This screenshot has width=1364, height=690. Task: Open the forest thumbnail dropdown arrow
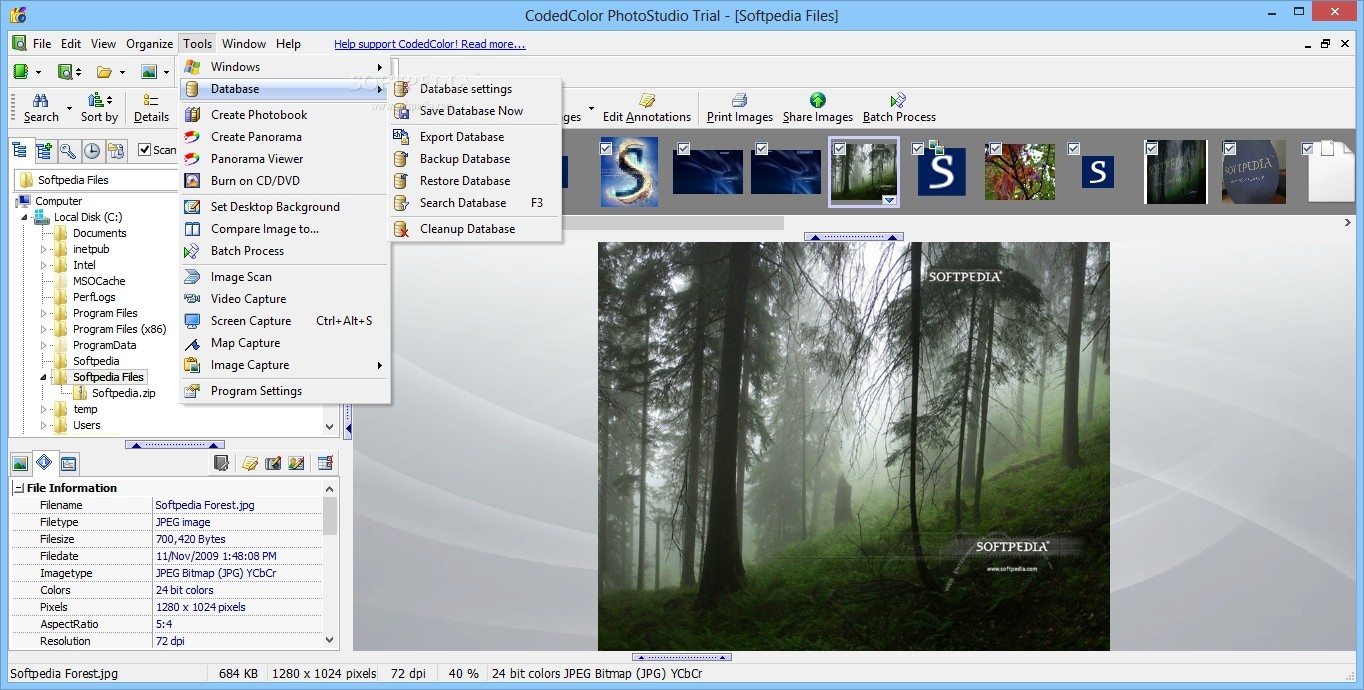(x=889, y=200)
